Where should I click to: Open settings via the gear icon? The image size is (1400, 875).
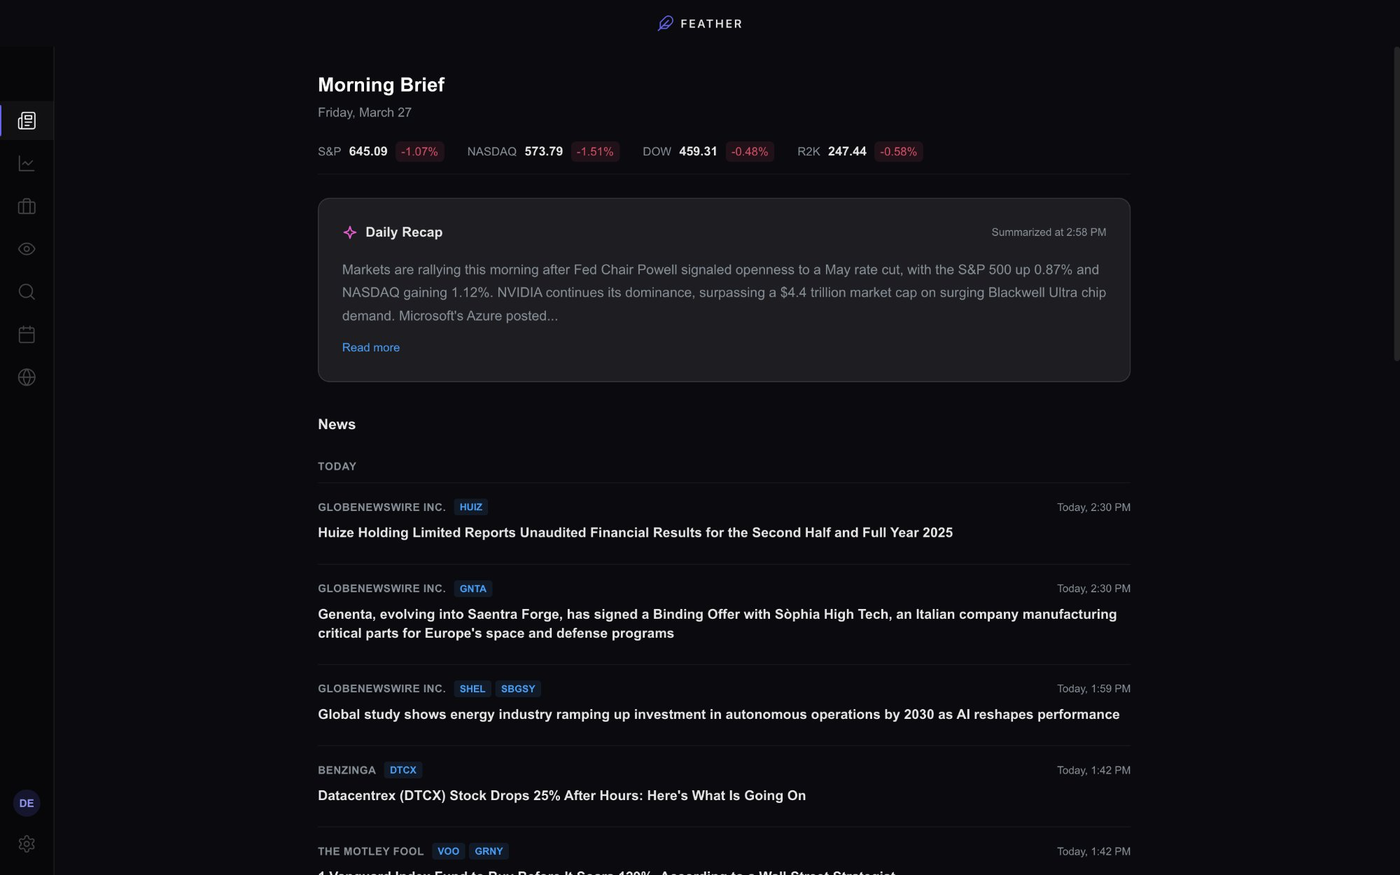pyautogui.click(x=26, y=843)
